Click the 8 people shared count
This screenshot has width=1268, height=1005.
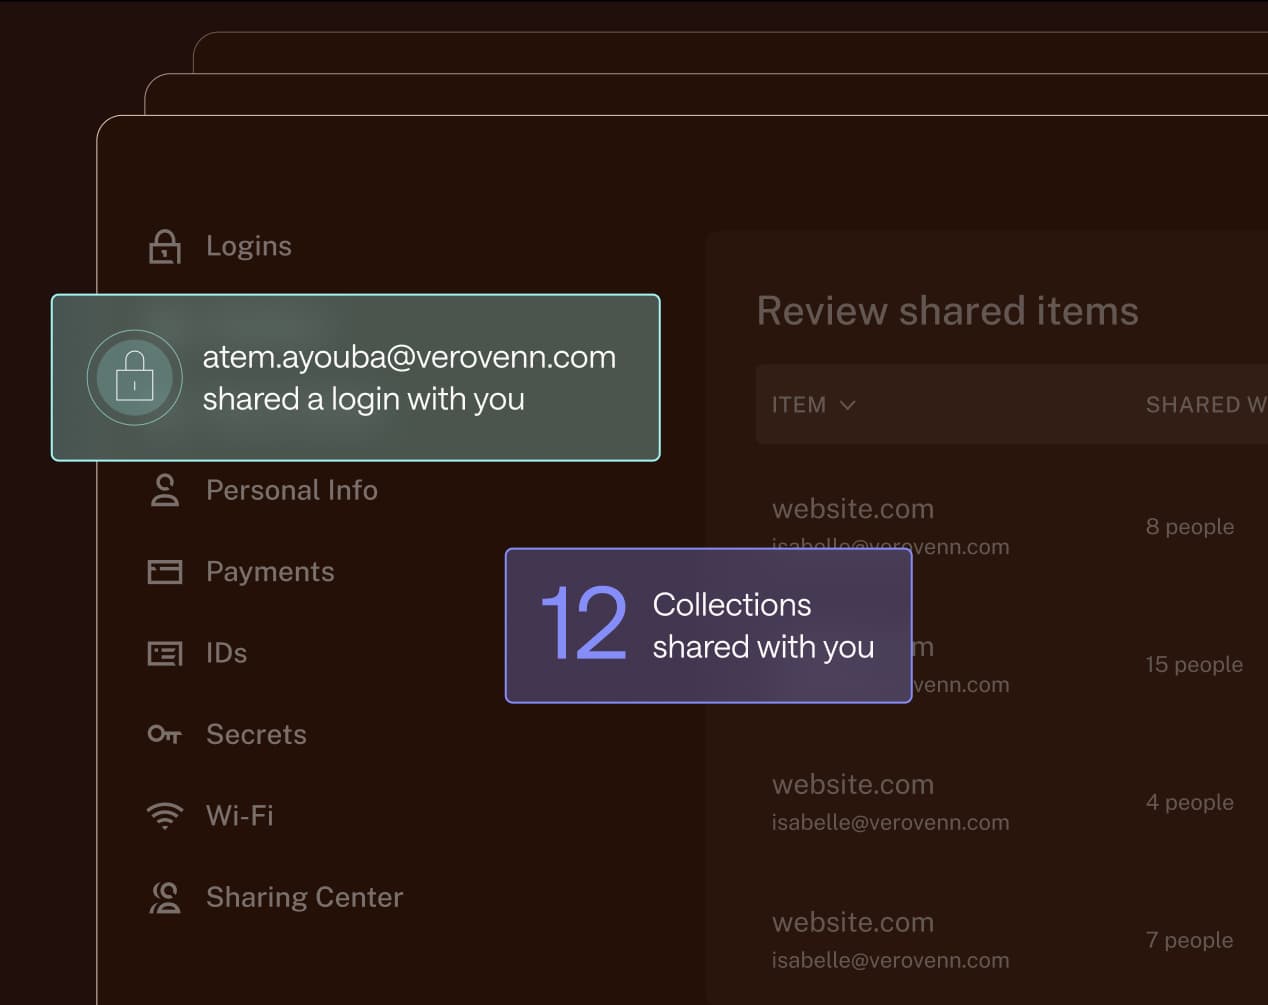[x=1189, y=527]
